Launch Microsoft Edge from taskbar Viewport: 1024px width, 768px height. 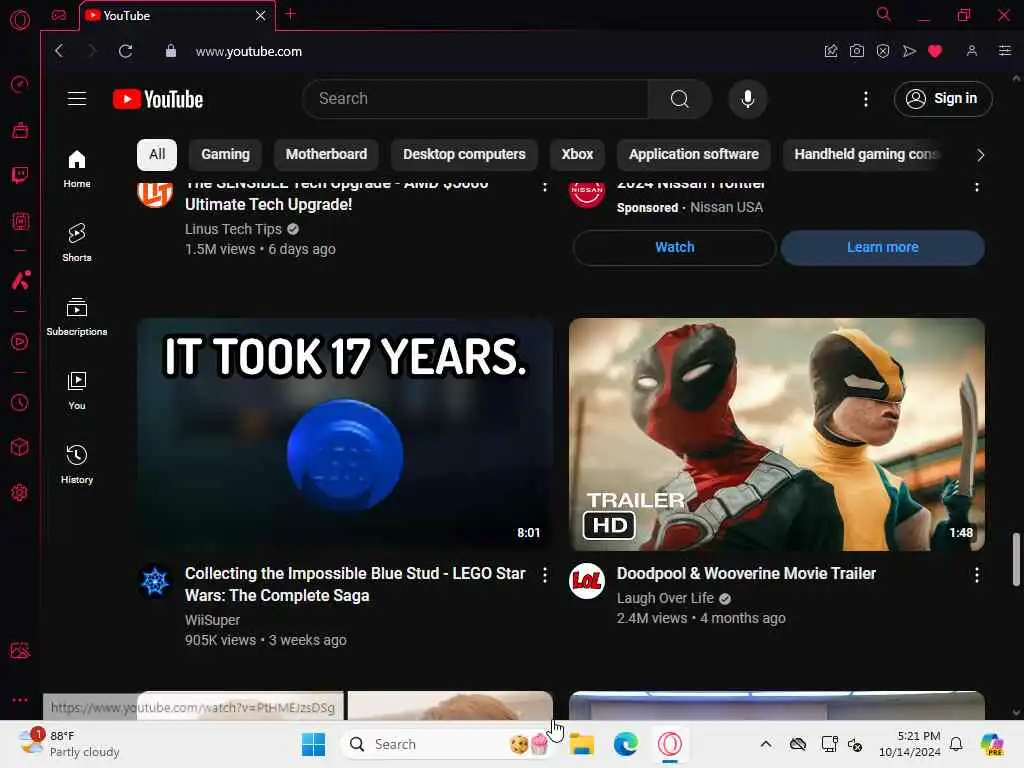(626, 744)
